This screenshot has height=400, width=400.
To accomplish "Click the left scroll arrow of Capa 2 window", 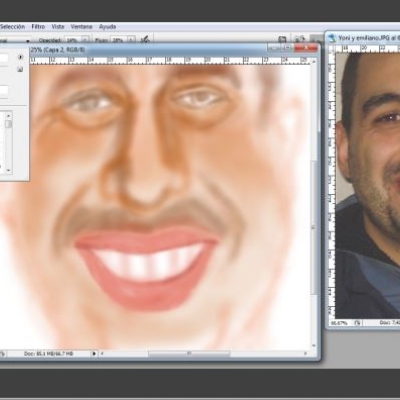I will (x=102, y=353).
